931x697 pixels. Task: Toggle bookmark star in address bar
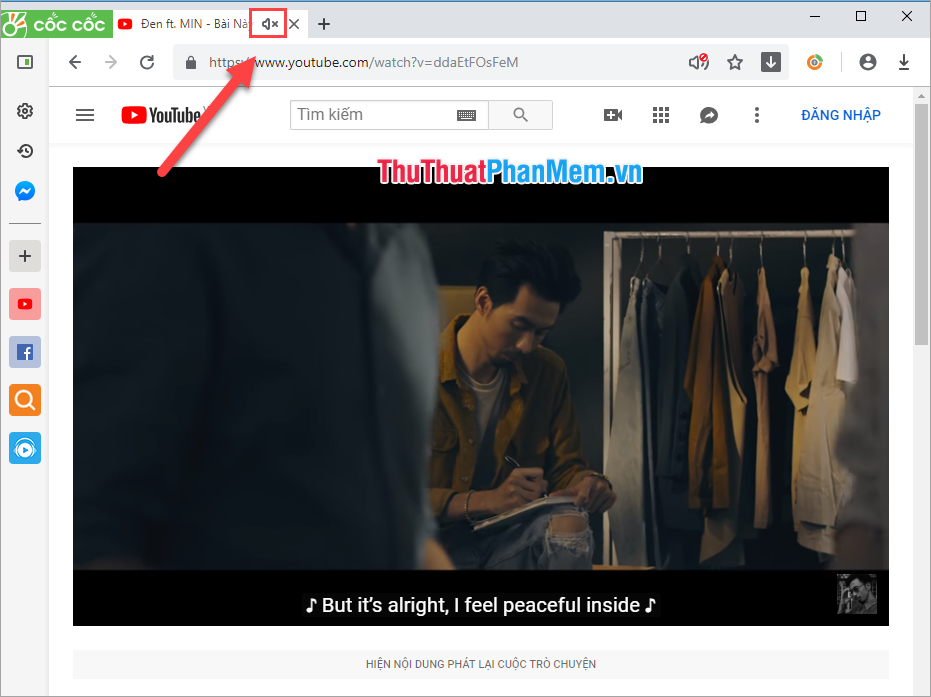tap(735, 62)
